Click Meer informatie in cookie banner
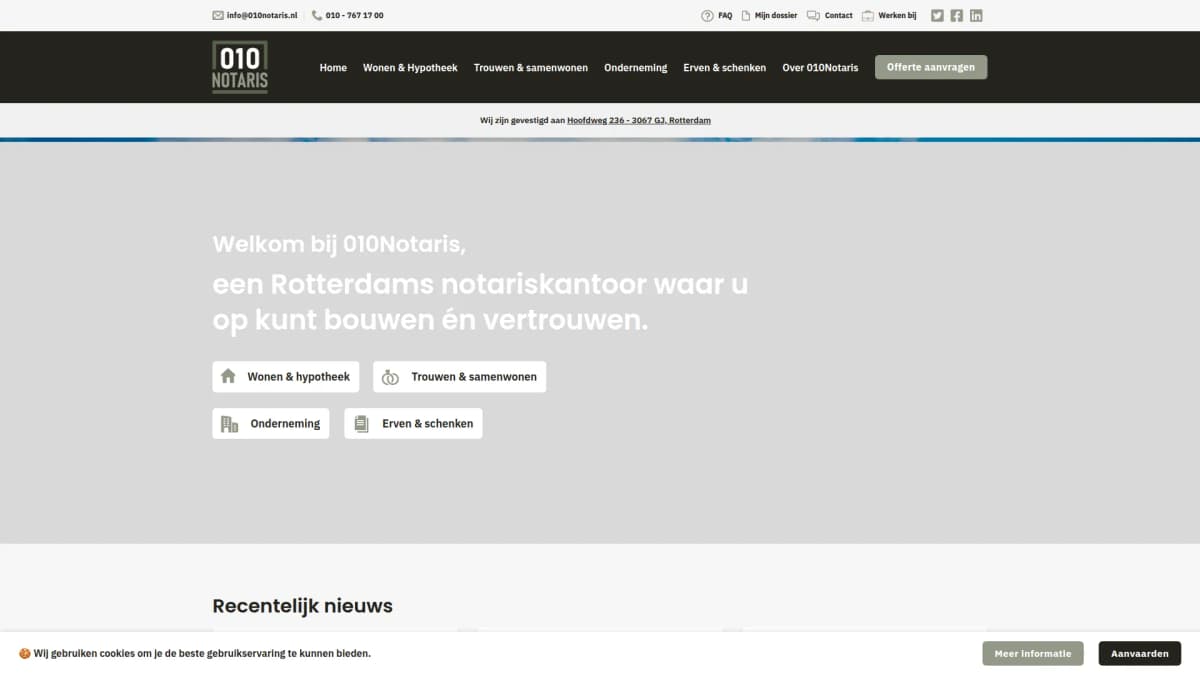 coord(1032,654)
